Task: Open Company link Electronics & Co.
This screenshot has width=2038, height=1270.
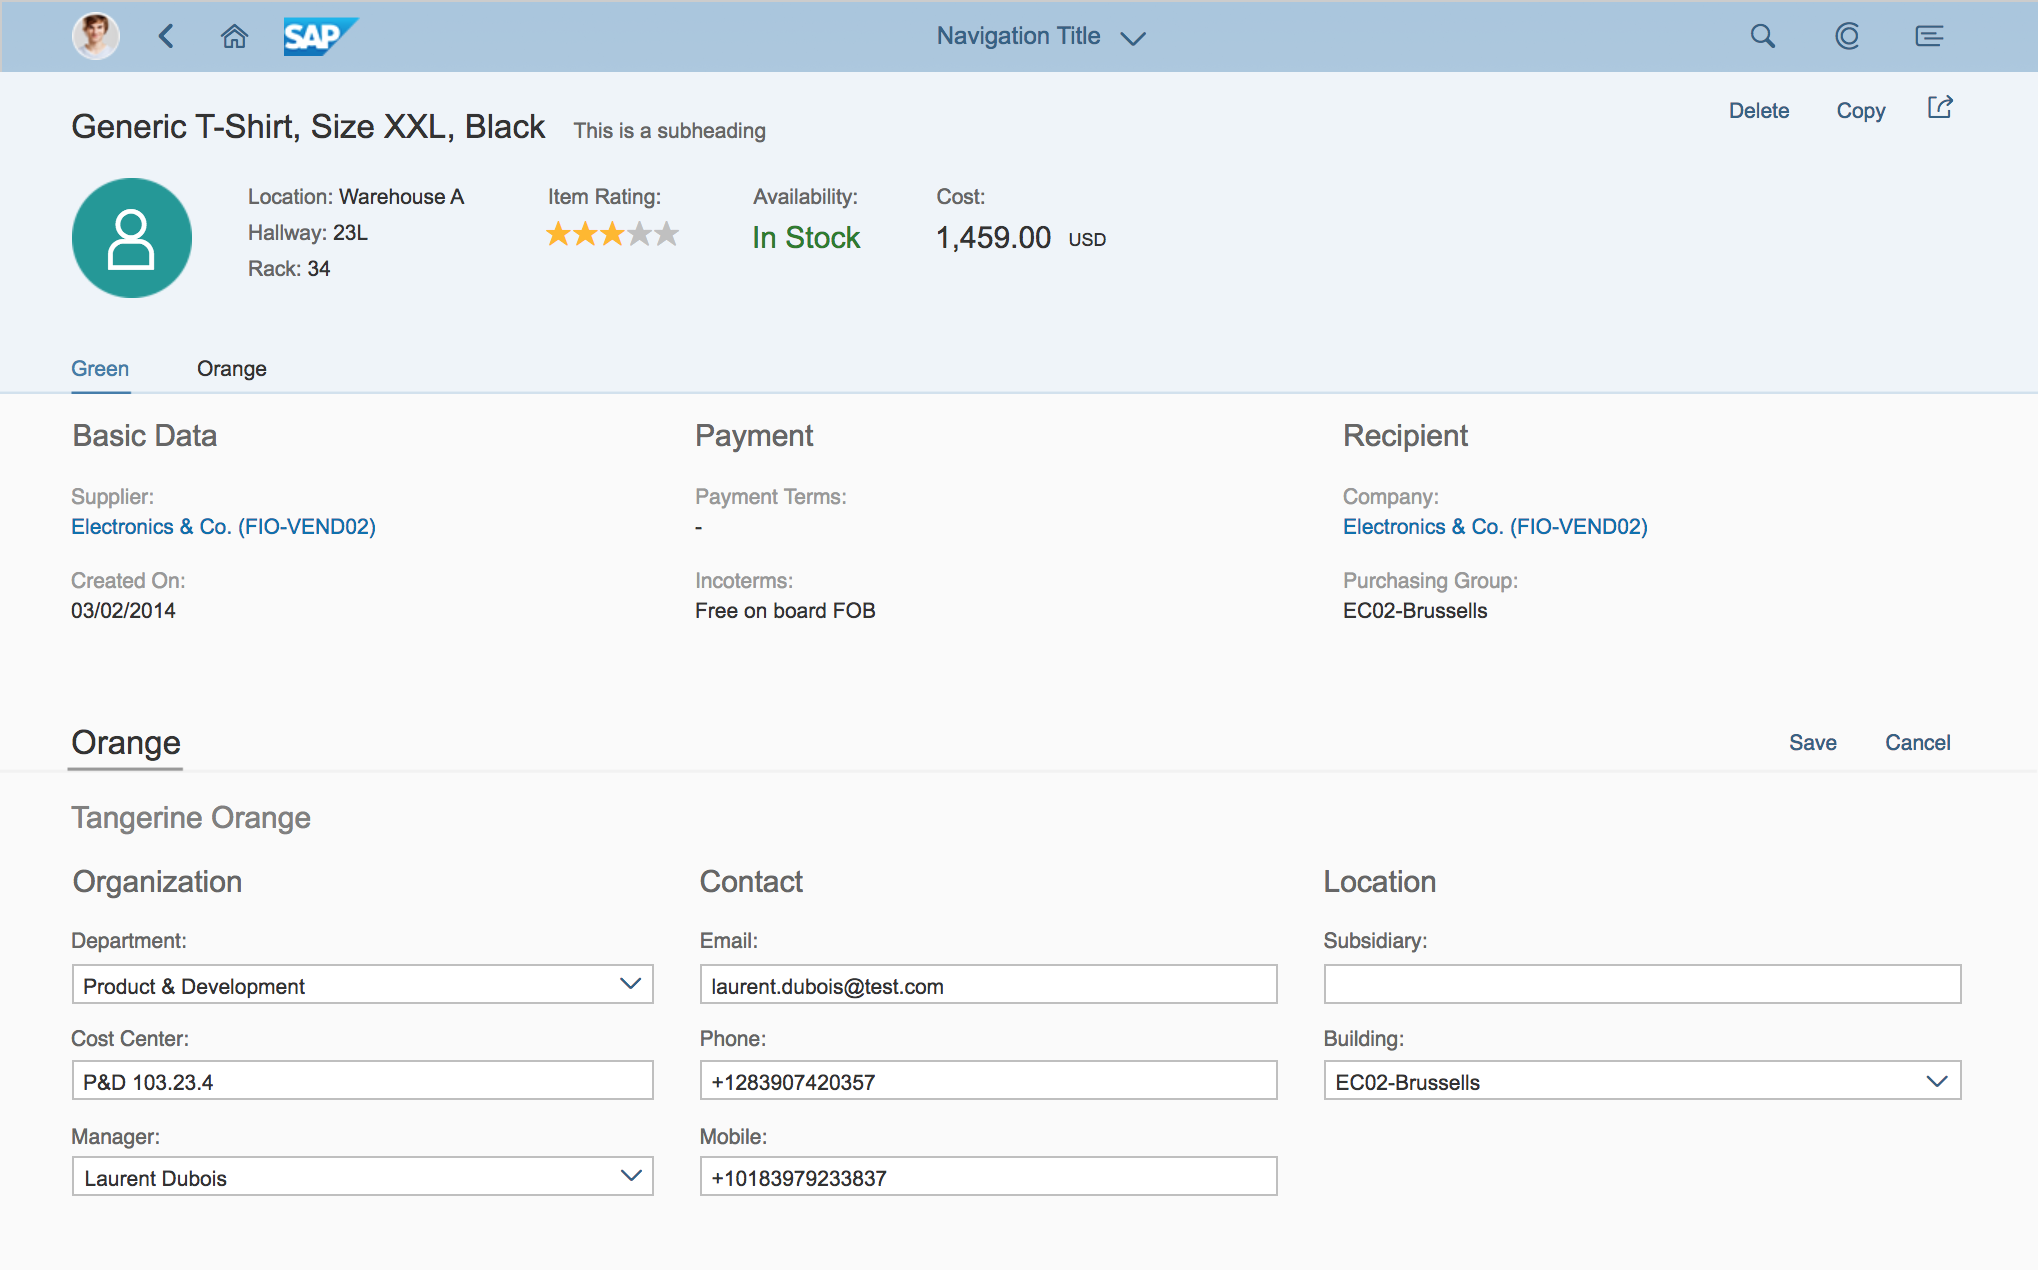Action: 1495,526
